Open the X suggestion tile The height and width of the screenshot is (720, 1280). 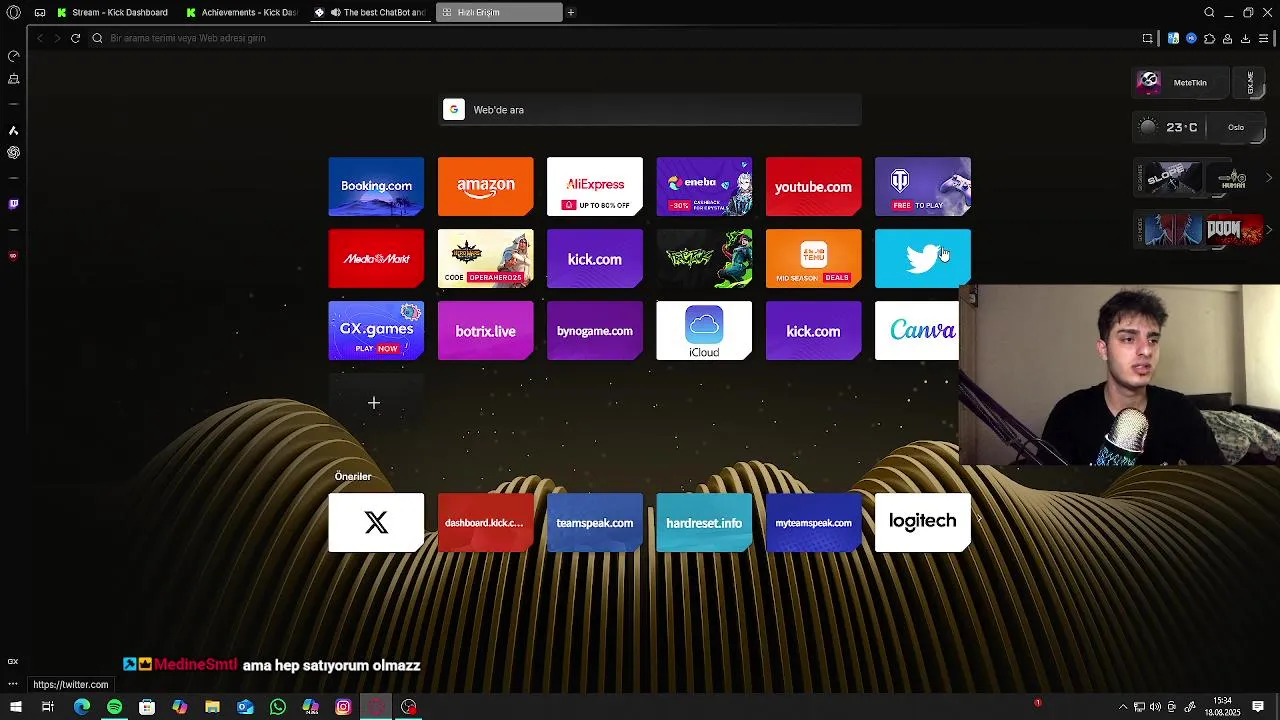tap(376, 522)
